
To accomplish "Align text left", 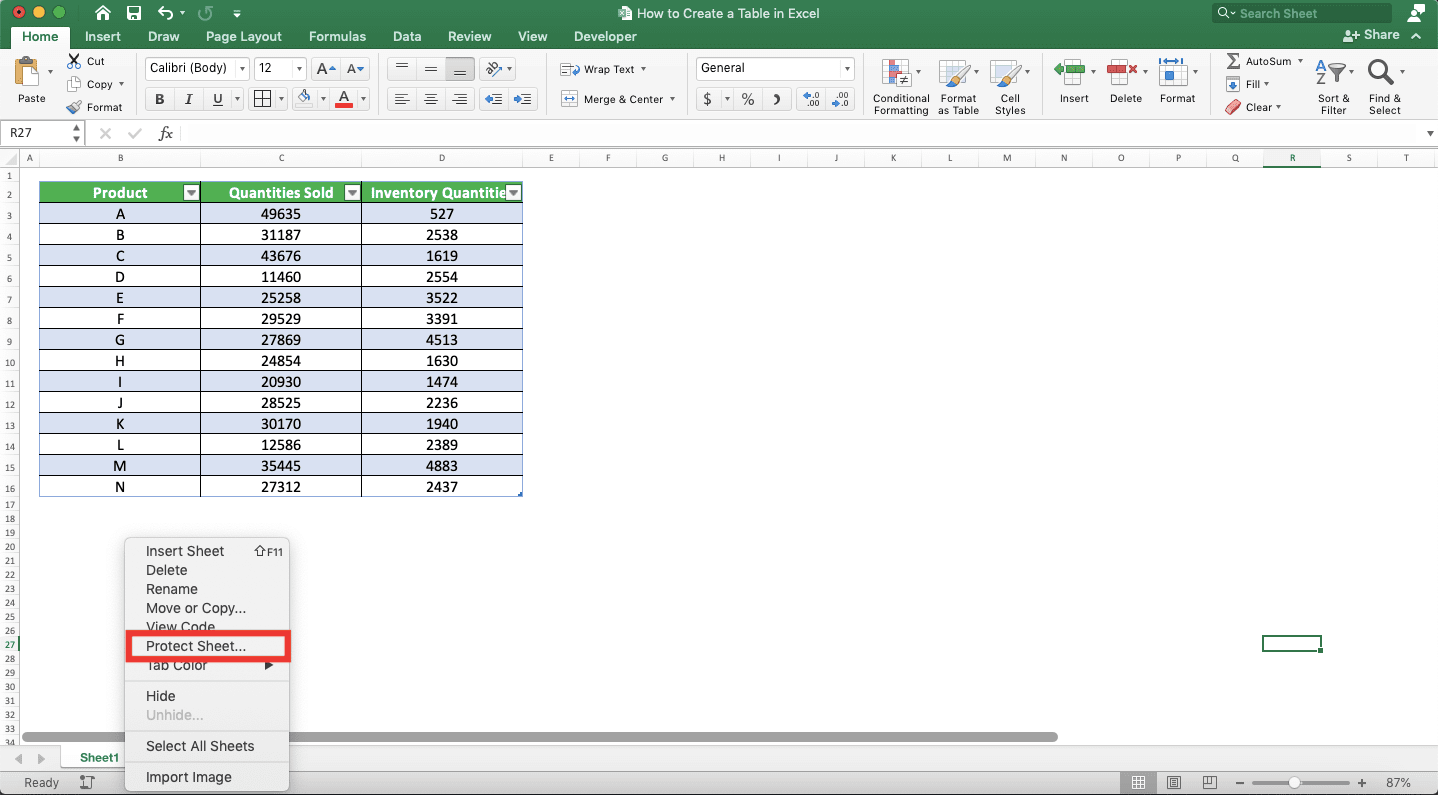I will click(x=402, y=99).
